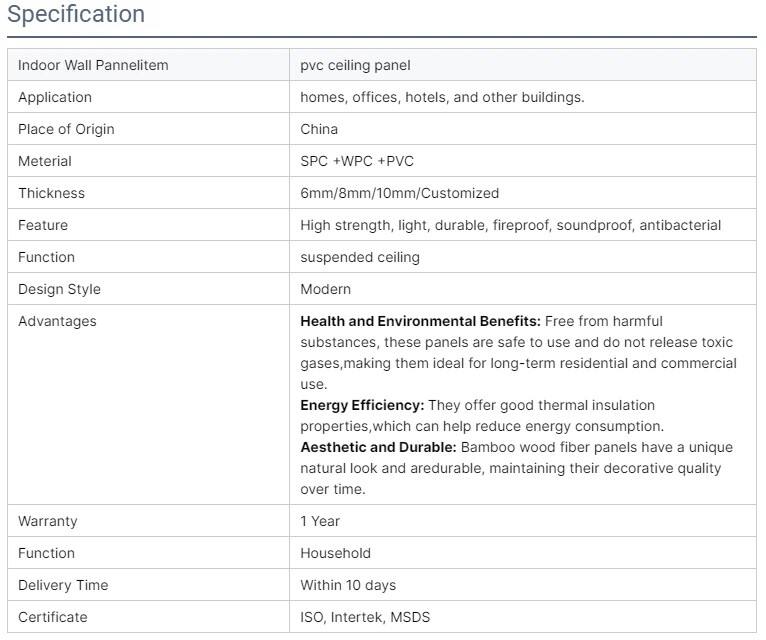The height and width of the screenshot is (640, 766).
Task: Click the Design Style label
Action: pos(59,289)
